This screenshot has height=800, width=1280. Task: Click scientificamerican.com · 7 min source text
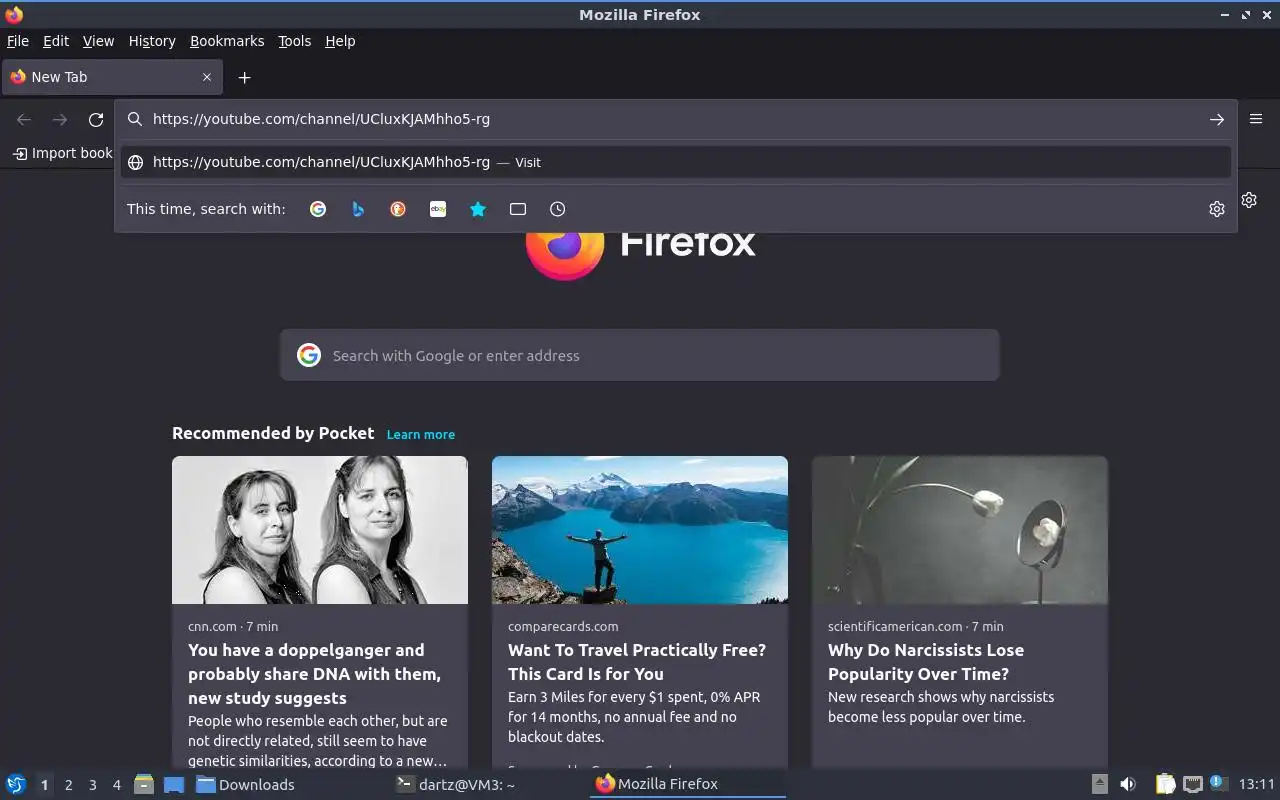tap(915, 626)
